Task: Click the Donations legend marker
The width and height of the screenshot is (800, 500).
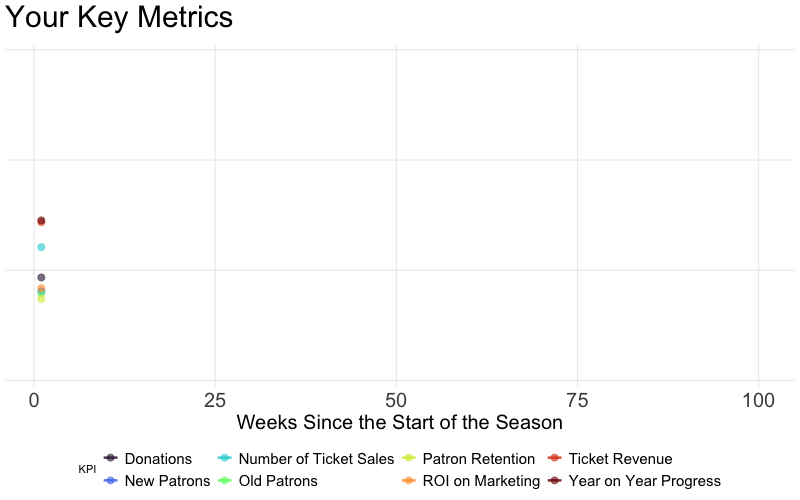Action: (110, 458)
